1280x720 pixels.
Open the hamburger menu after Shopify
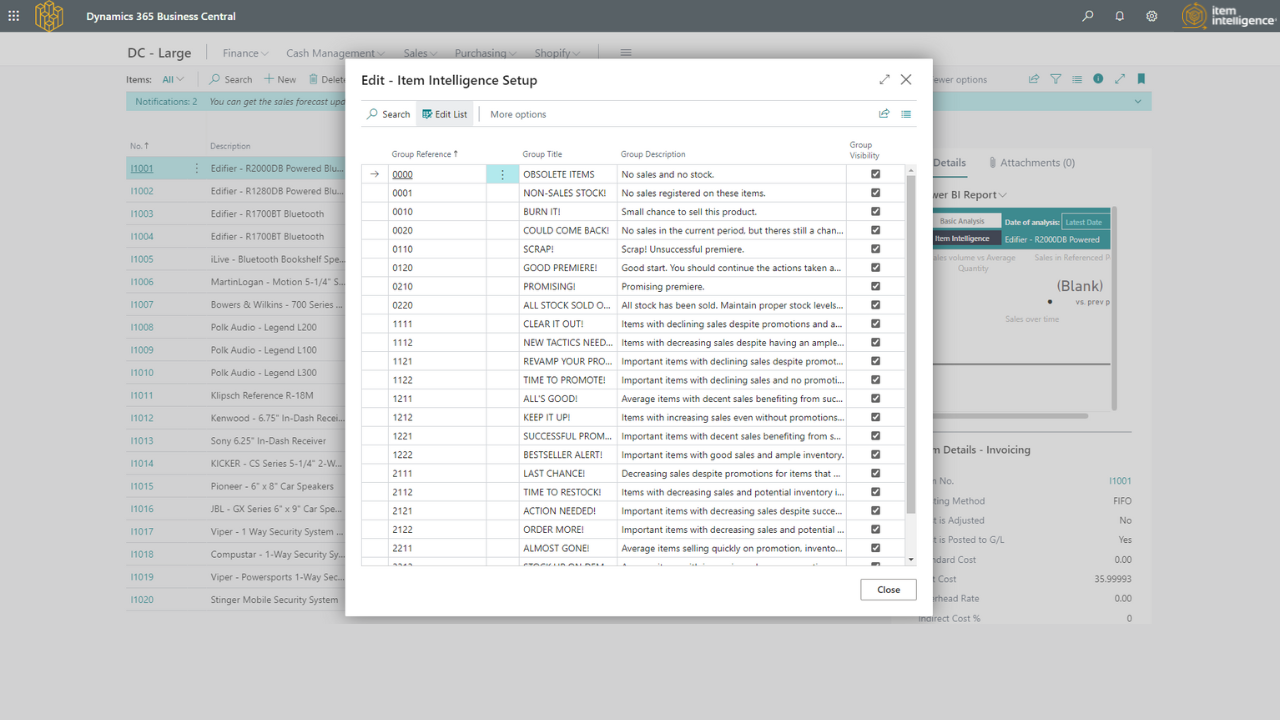(626, 53)
